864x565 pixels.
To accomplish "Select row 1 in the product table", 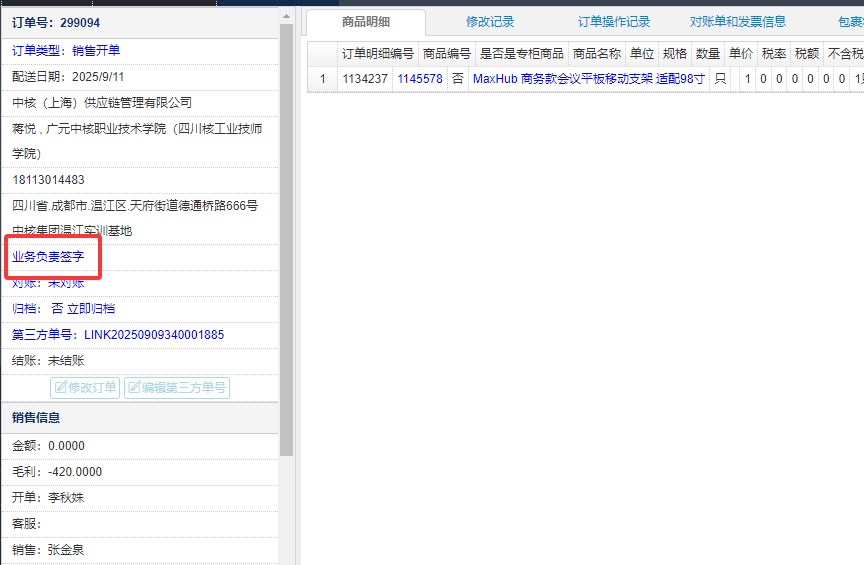I will pos(322,79).
